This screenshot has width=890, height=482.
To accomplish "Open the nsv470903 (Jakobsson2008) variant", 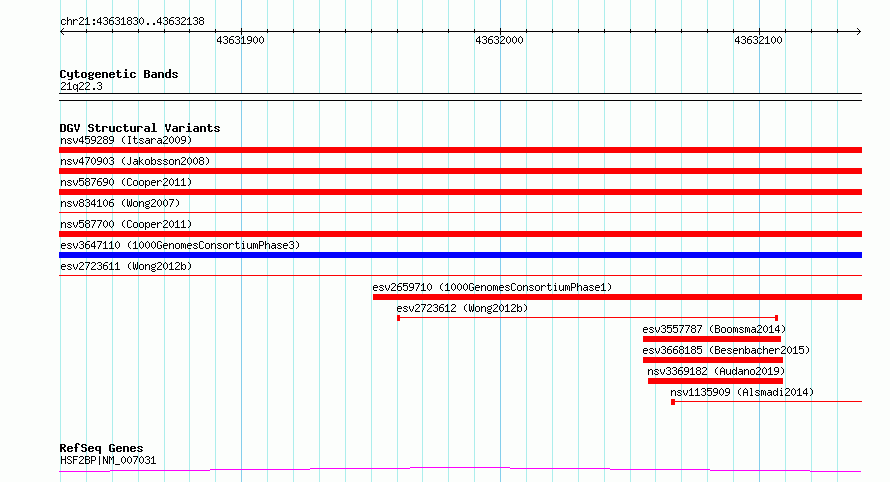I will [135, 161].
